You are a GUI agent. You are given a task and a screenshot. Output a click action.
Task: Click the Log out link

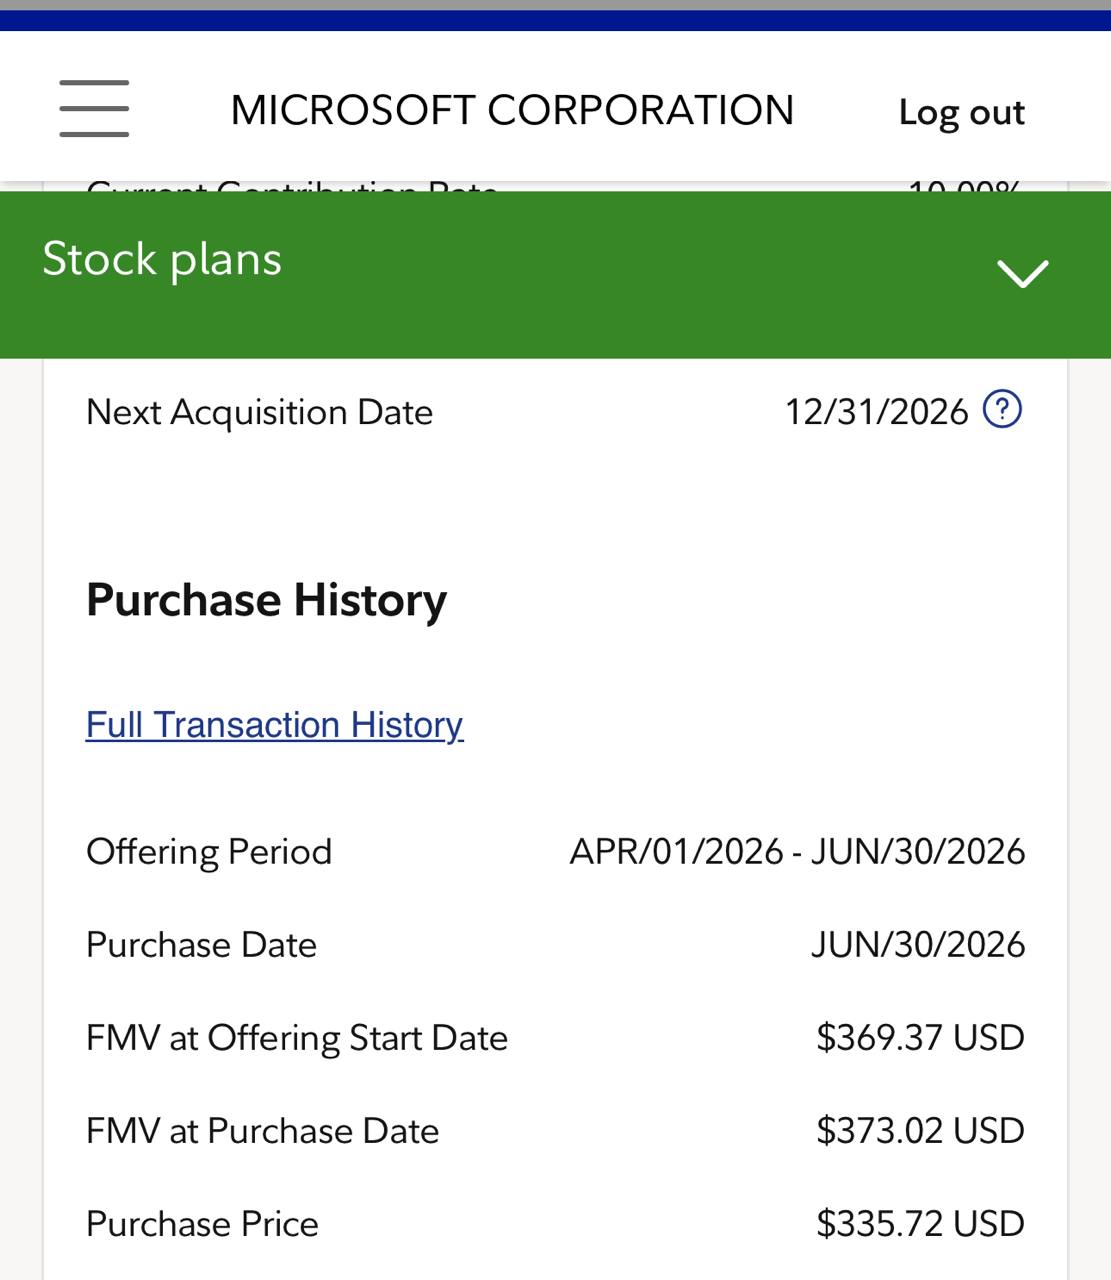pyautogui.click(x=961, y=113)
